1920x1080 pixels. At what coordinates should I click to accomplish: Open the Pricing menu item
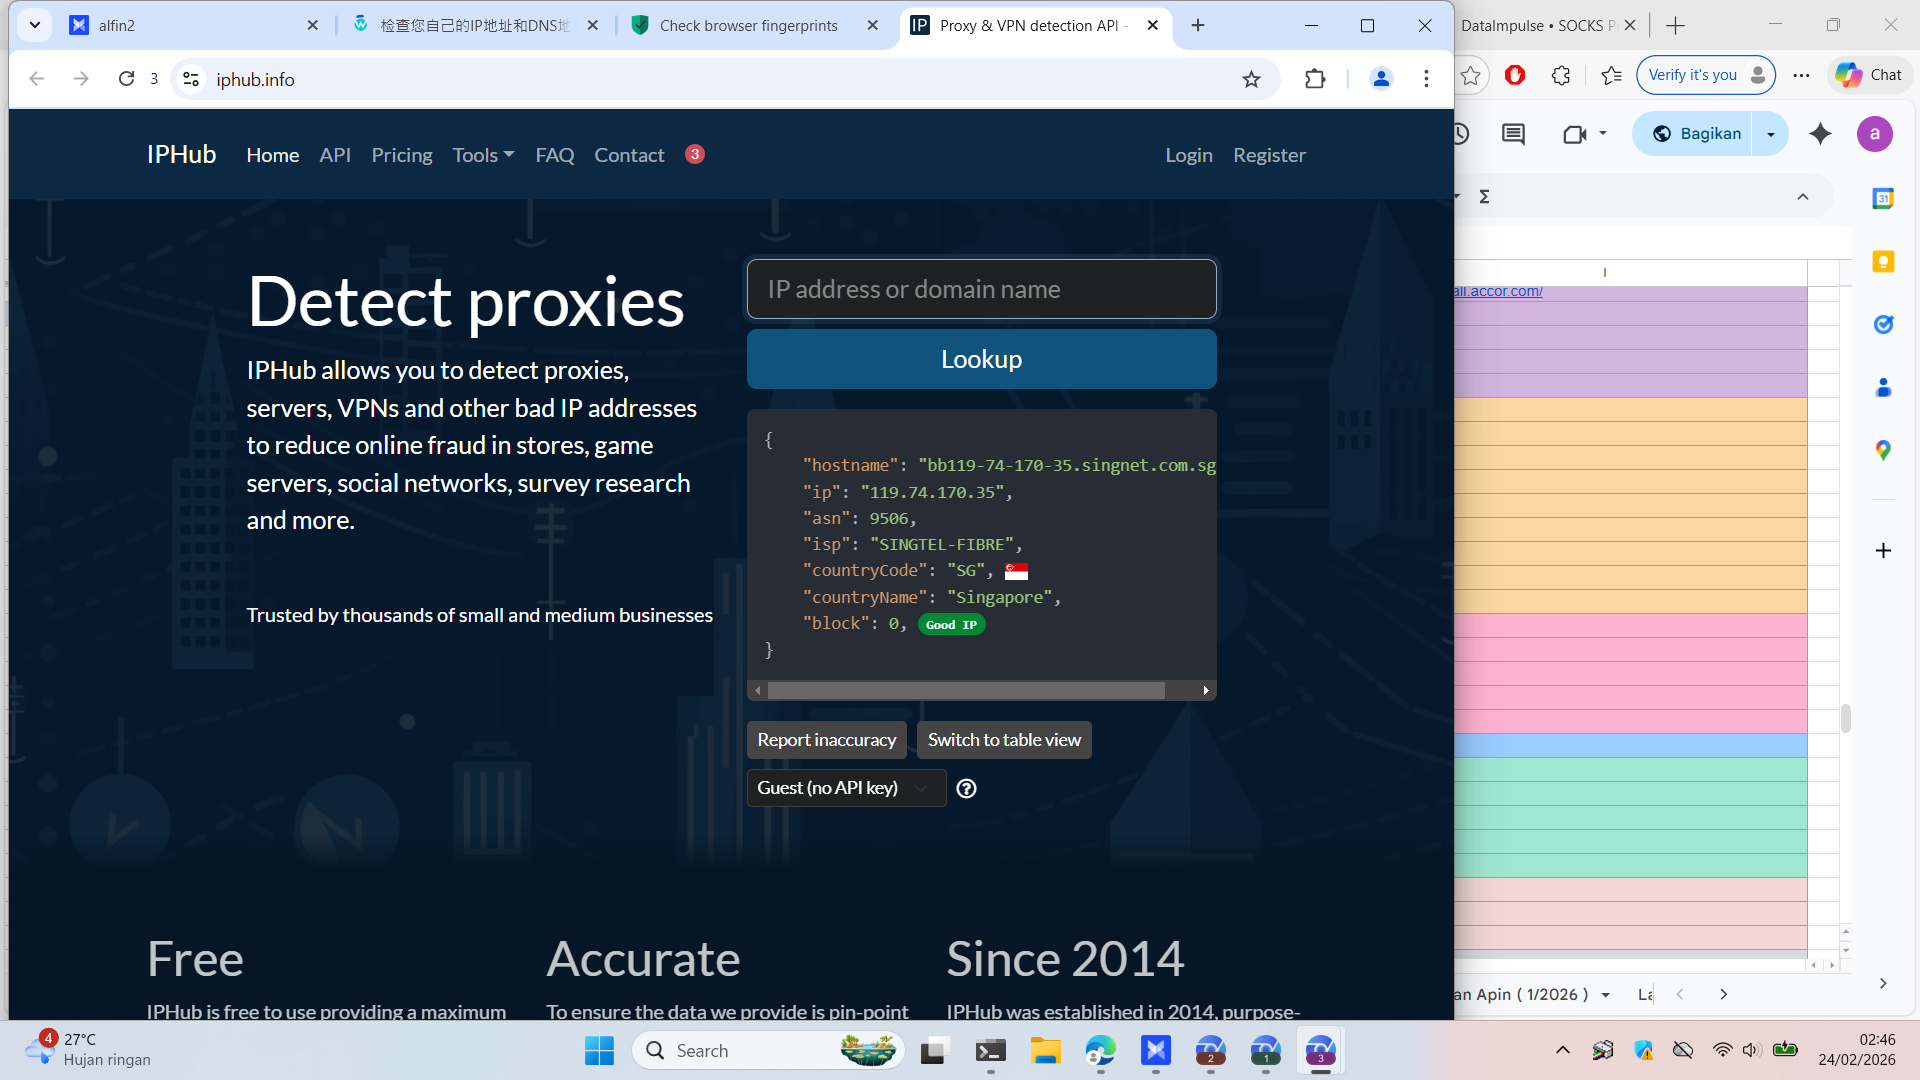[x=402, y=155]
